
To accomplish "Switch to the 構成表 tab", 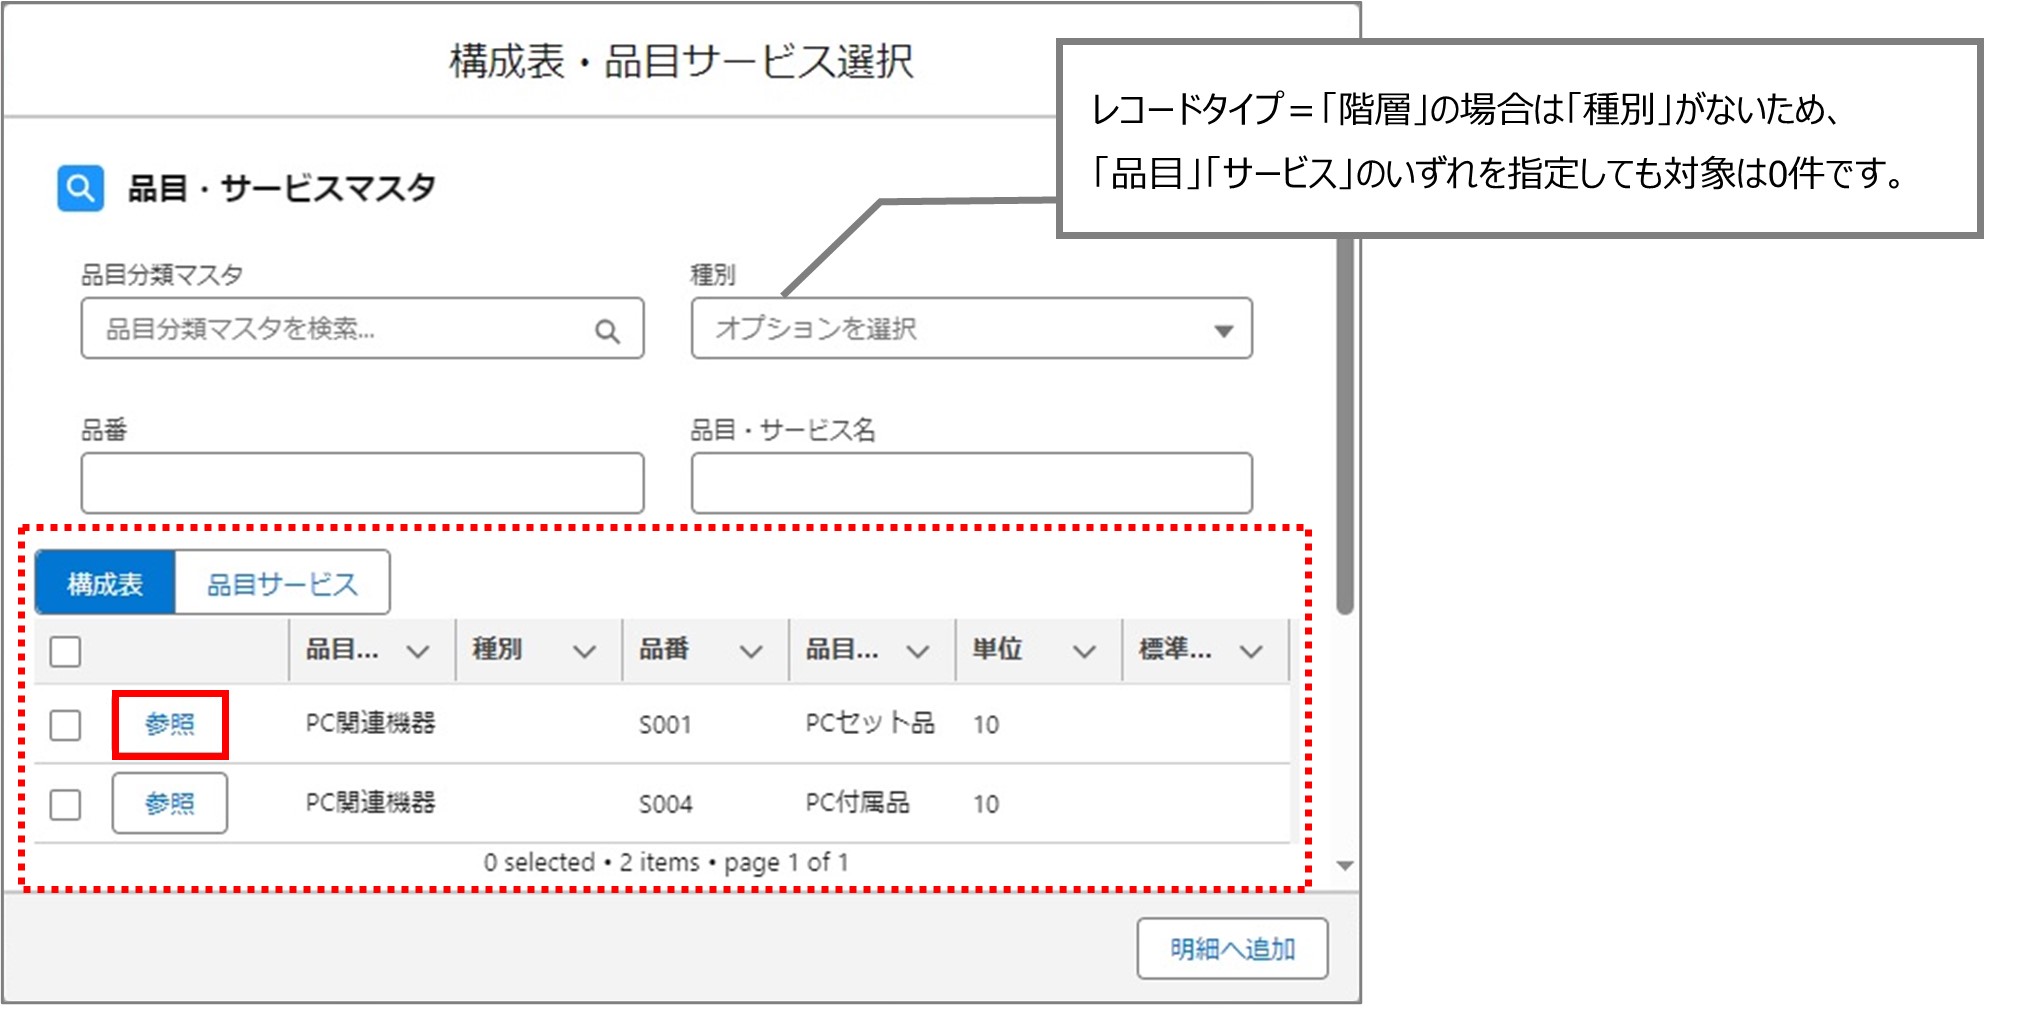I will pyautogui.click(x=105, y=583).
